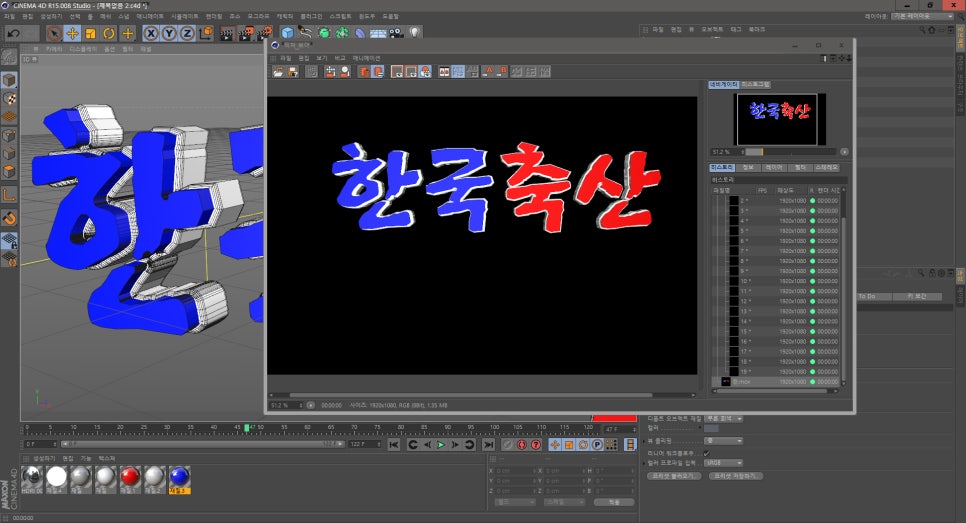
Task: Switch to Layer (레이어) tab in Picture Viewer
Action: (x=774, y=168)
